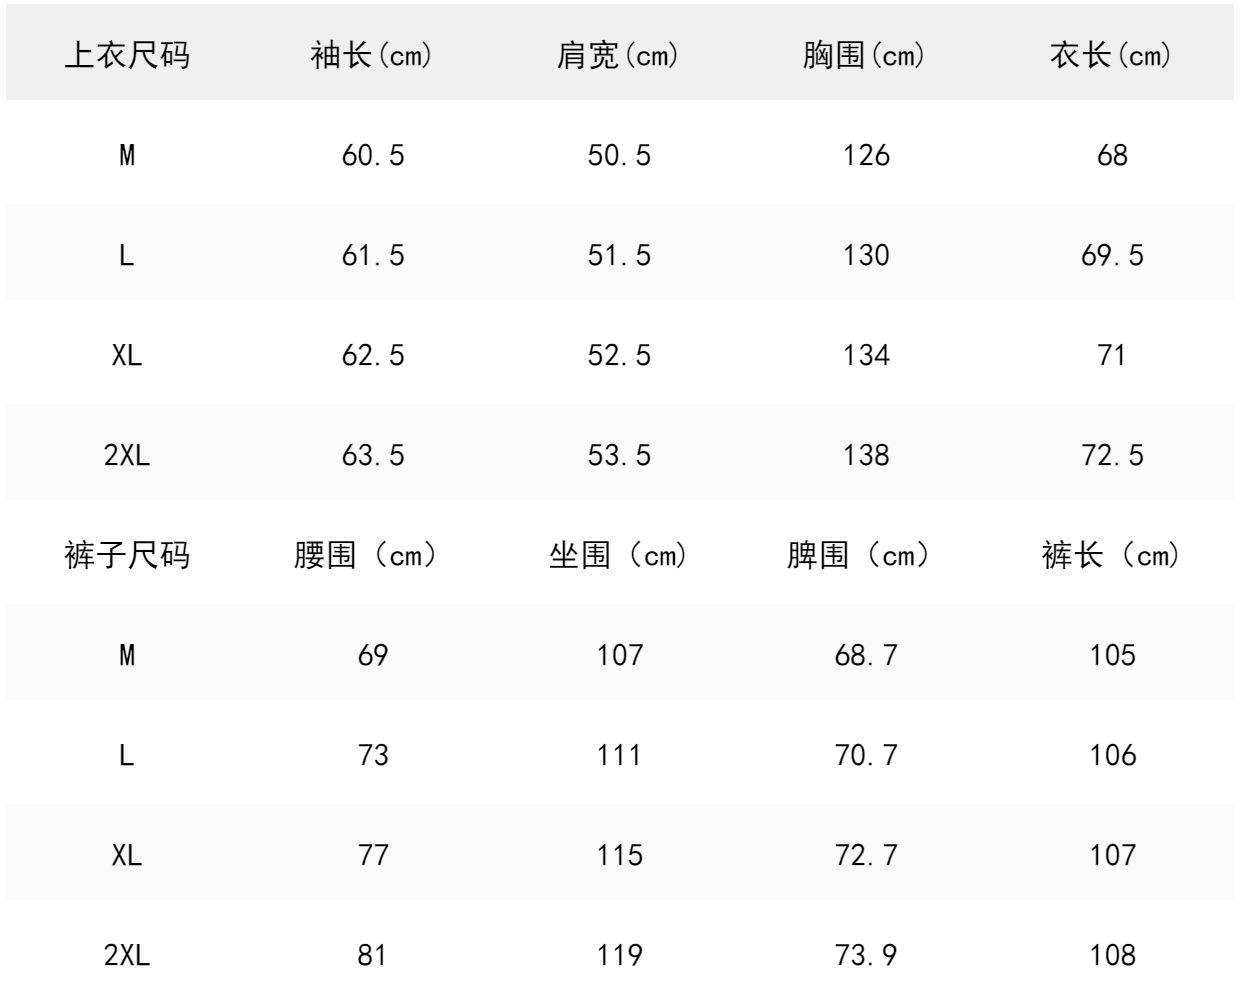Select the shoulder width value 52.5
1240x1008 pixels.
619,355
